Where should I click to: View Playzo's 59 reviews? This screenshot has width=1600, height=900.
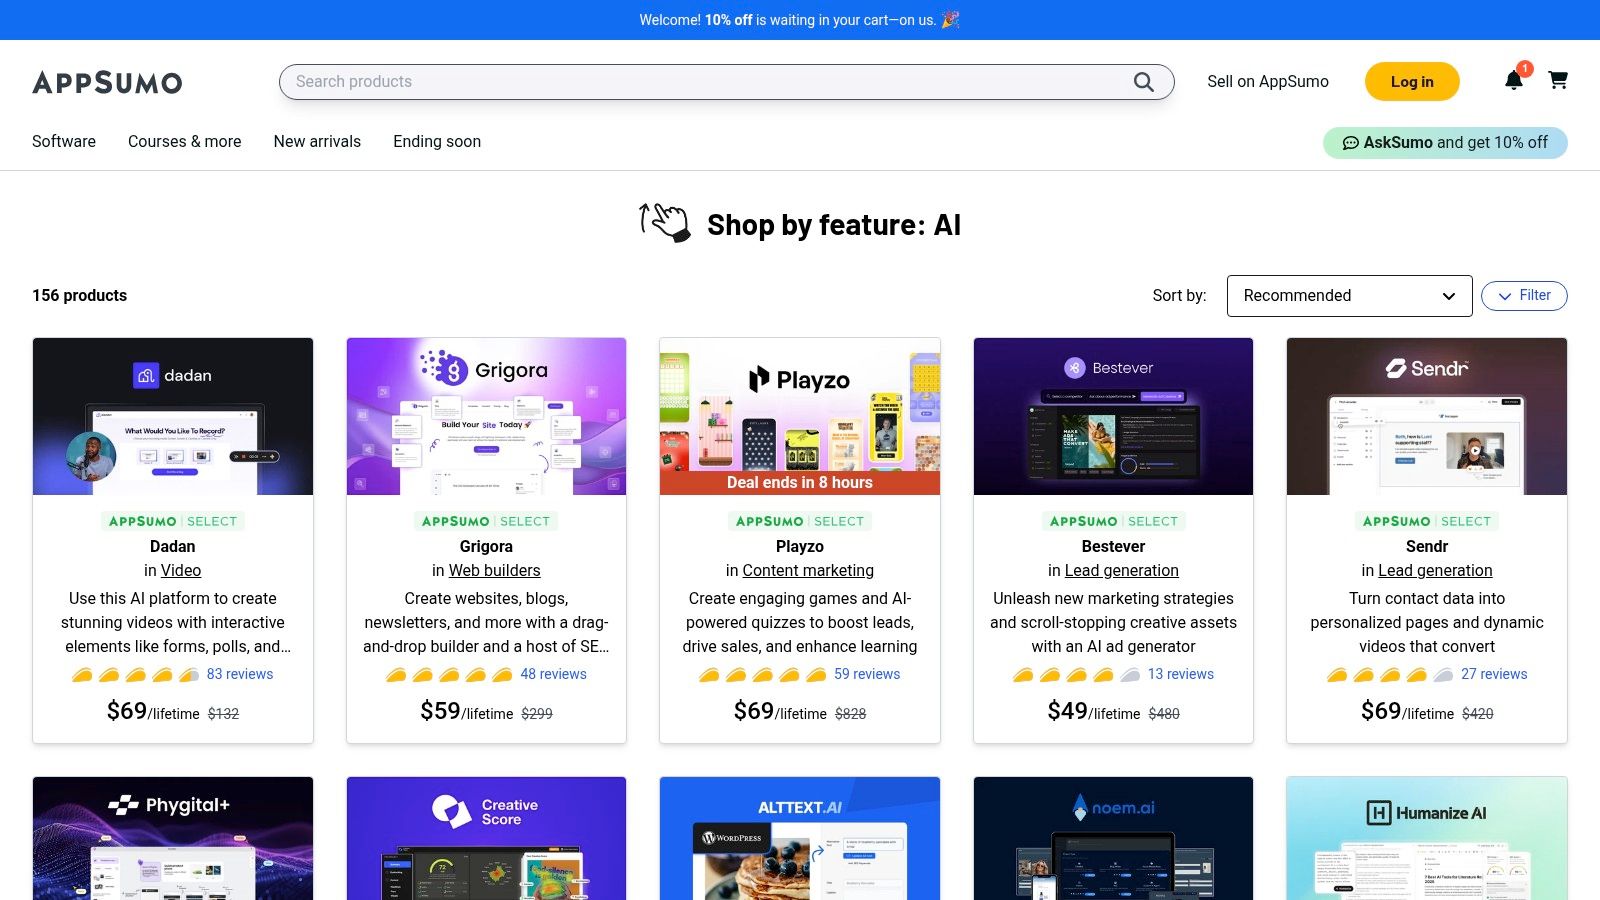pos(867,675)
